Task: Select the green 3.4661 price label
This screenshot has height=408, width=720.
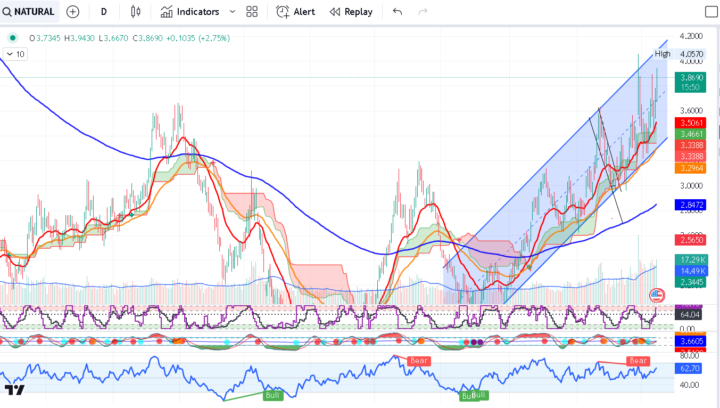Action: coord(690,134)
